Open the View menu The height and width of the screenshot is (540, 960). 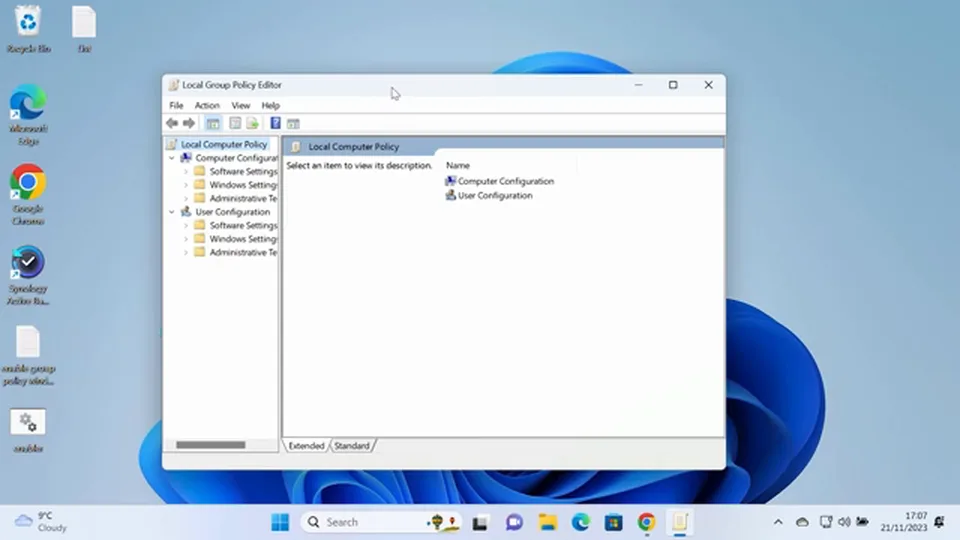pyautogui.click(x=241, y=105)
